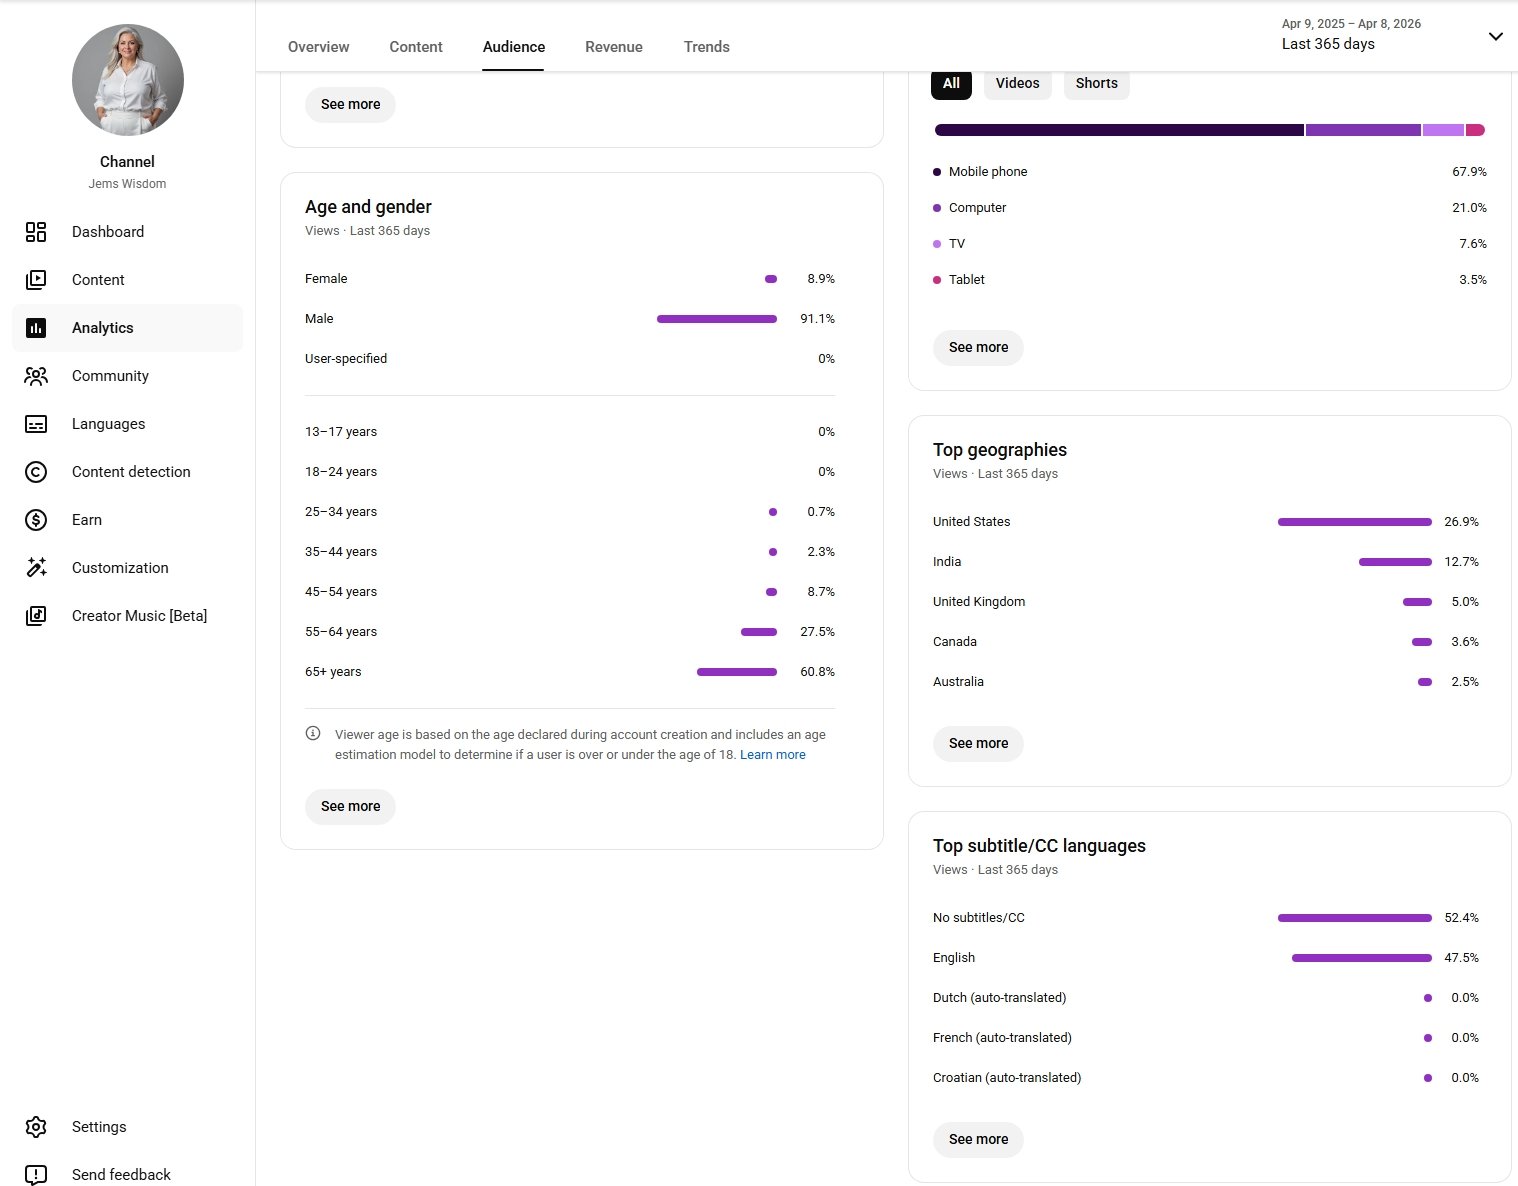Click the Creator Music icon
The height and width of the screenshot is (1186, 1518).
coord(36,616)
